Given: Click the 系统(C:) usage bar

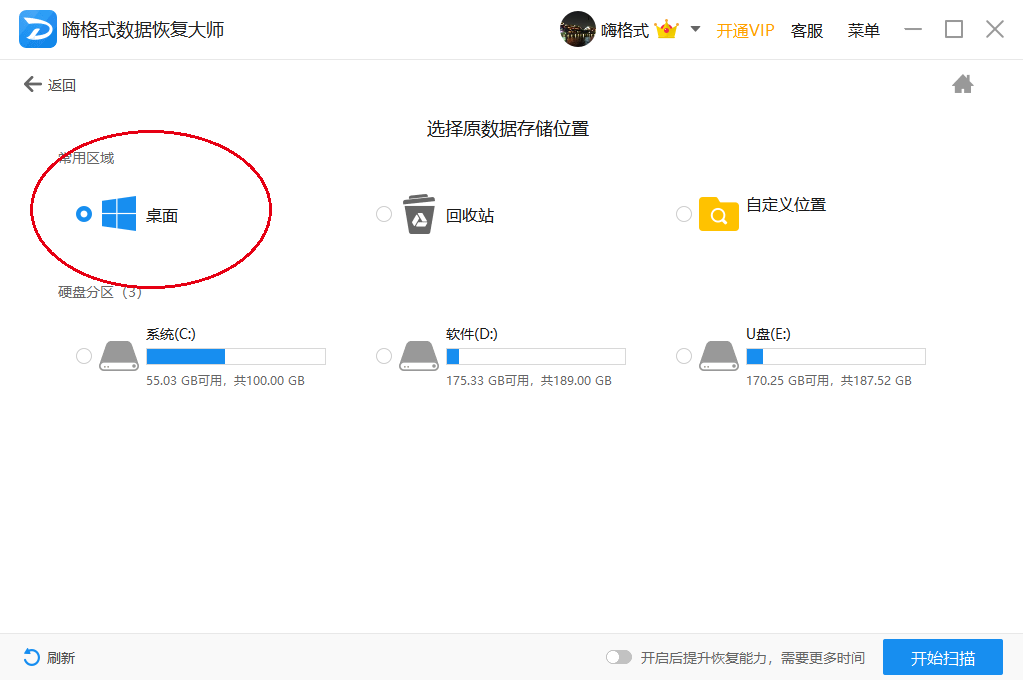Looking at the screenshot, I should [x=236, y=356].
